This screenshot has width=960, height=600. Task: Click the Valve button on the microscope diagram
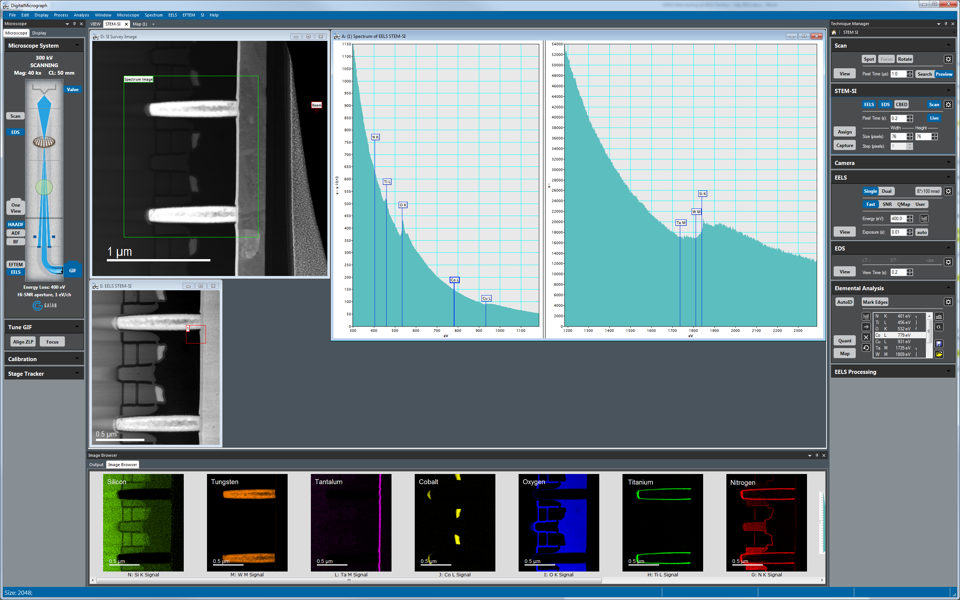pyautogui.click(x=73, y=89)
